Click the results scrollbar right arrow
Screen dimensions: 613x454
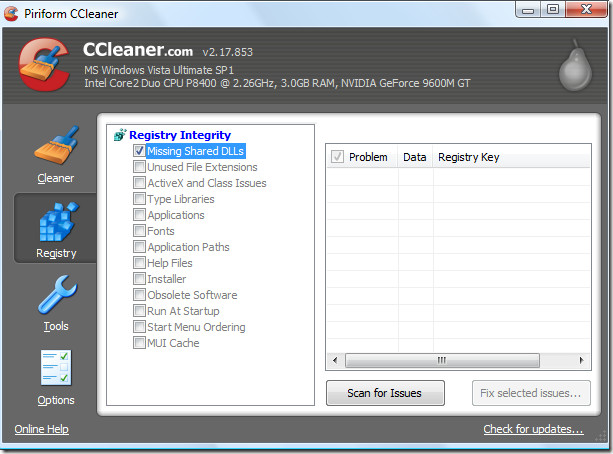tap(581, 360)
